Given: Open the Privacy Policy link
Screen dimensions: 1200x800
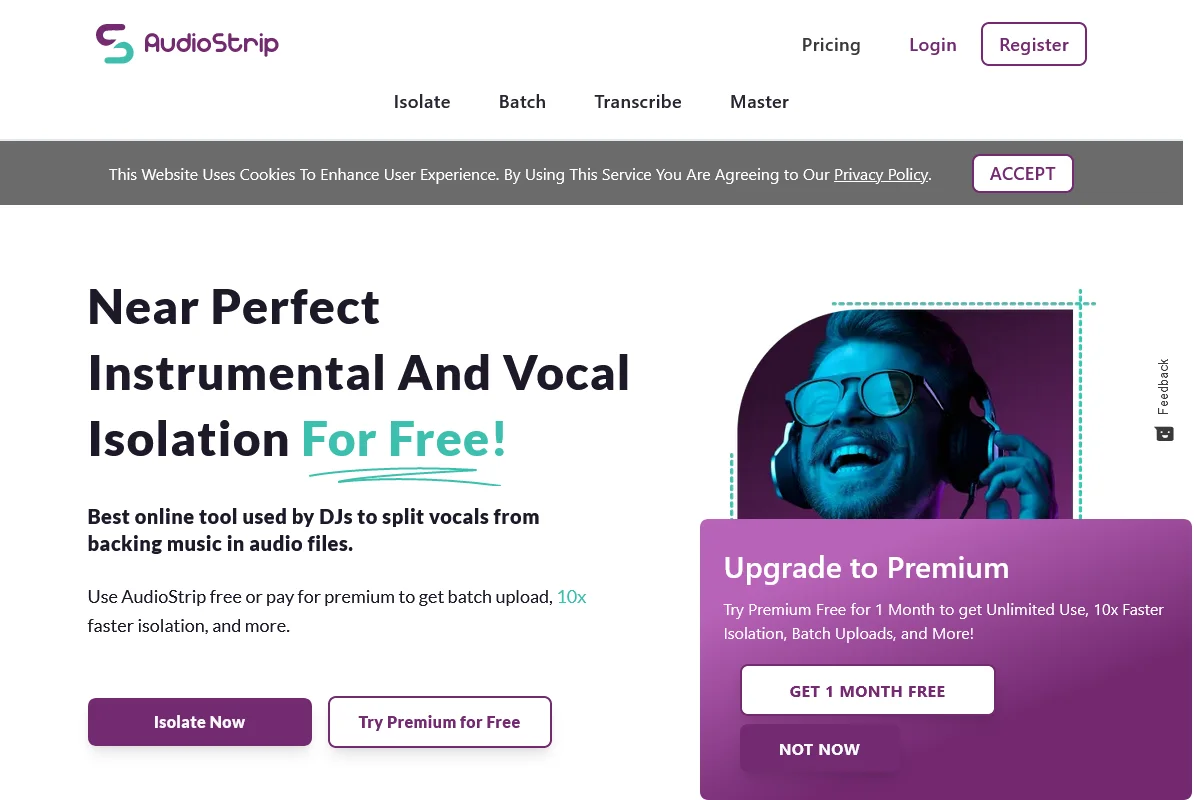Looking at the screenshot, I should [880, 174].
